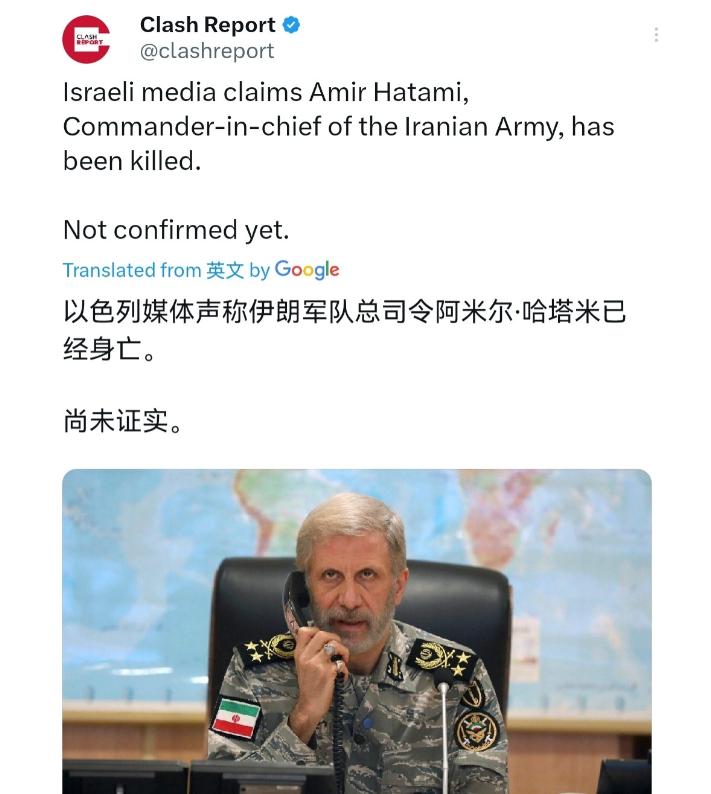Click the blue verified badge

pos(291,25)
